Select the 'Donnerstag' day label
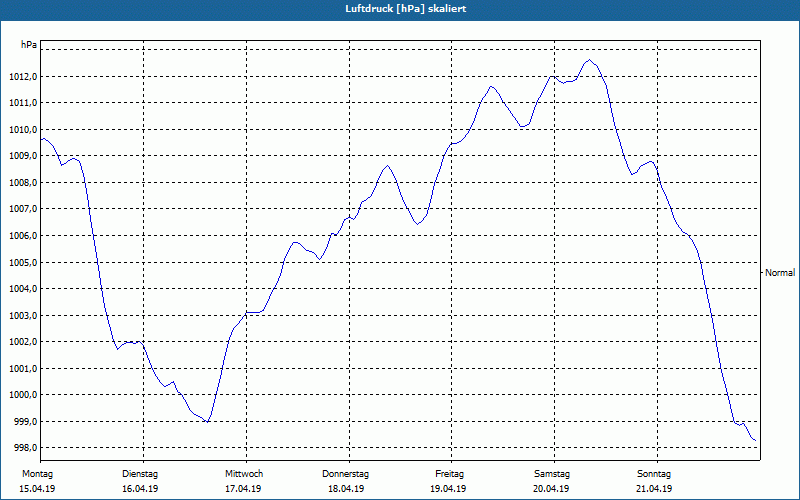This screenshot has width=800, height=500. [345, 474]
